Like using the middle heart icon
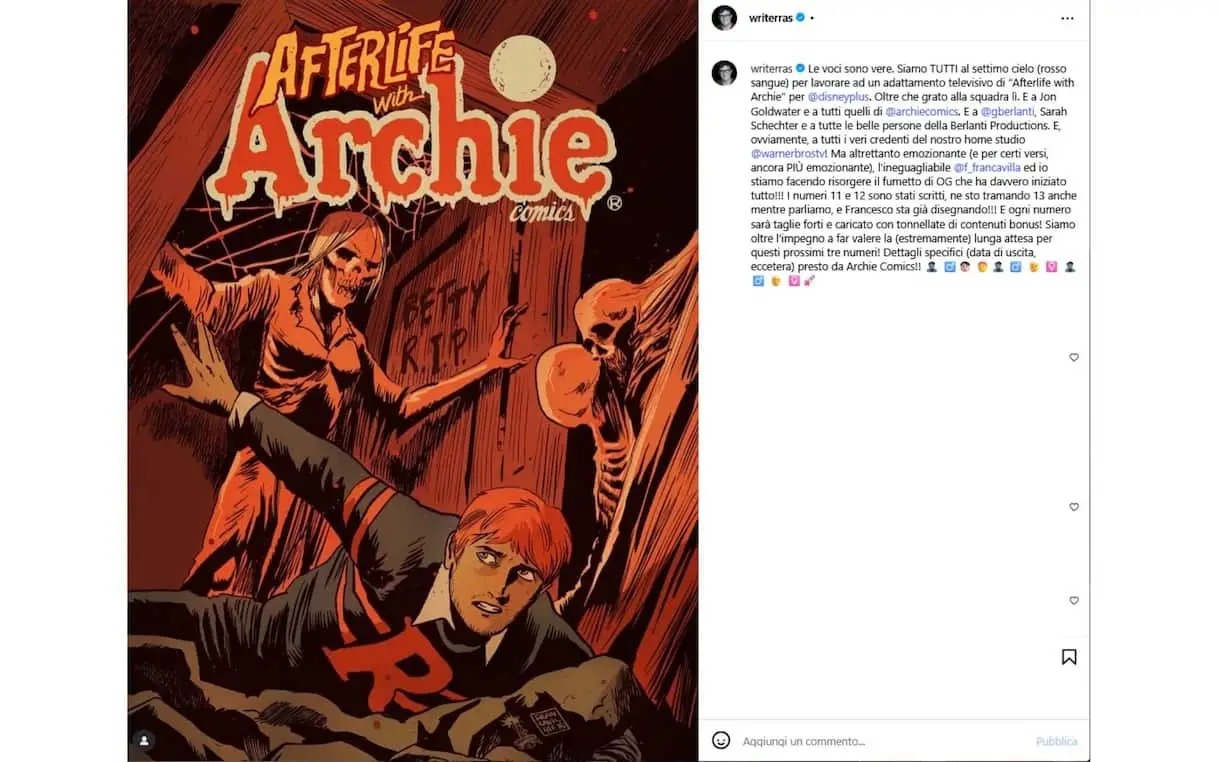Image resolution: width=1218 pixels, height=762 pixels. click(1074, 507)
